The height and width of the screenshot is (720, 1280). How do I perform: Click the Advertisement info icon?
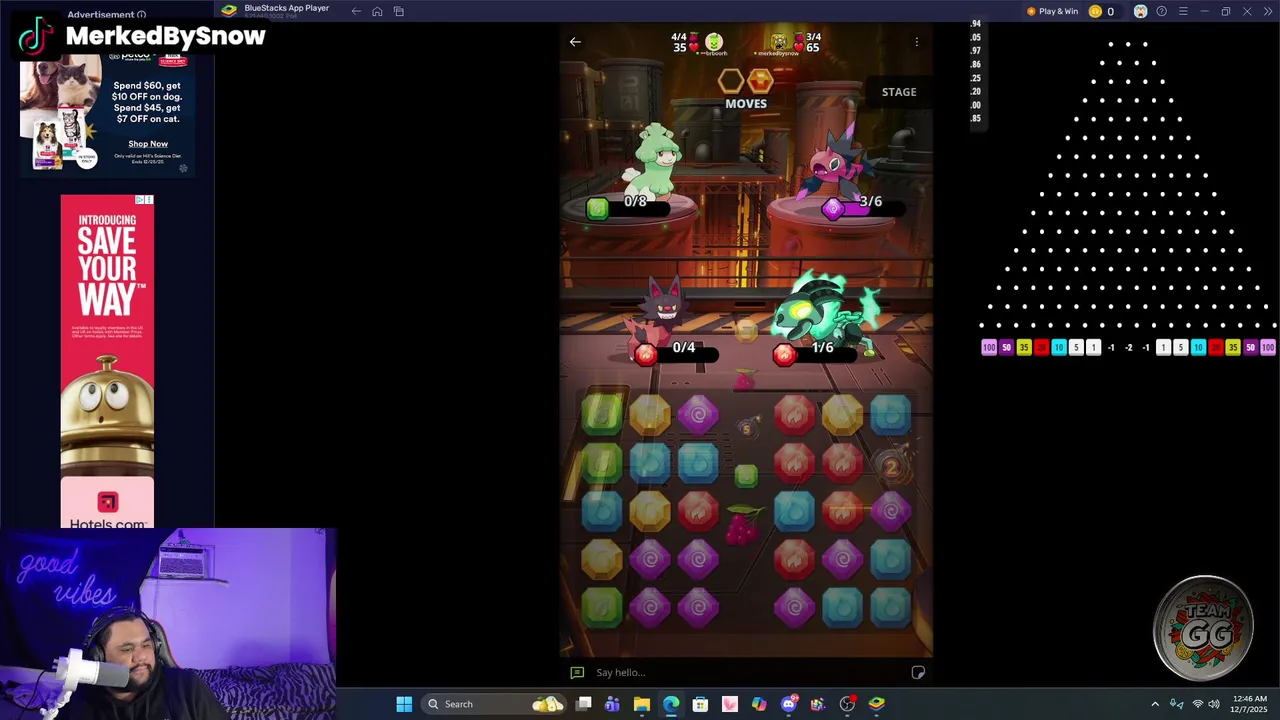click(141, 15)
